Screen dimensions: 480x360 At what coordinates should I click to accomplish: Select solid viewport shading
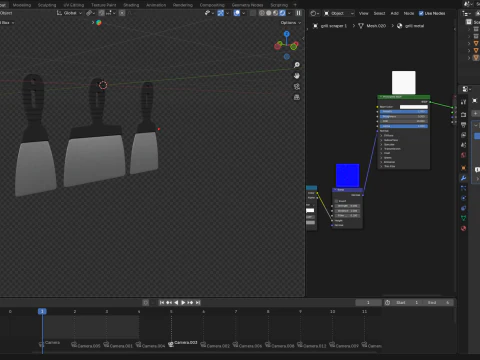(x=269, y=13)
